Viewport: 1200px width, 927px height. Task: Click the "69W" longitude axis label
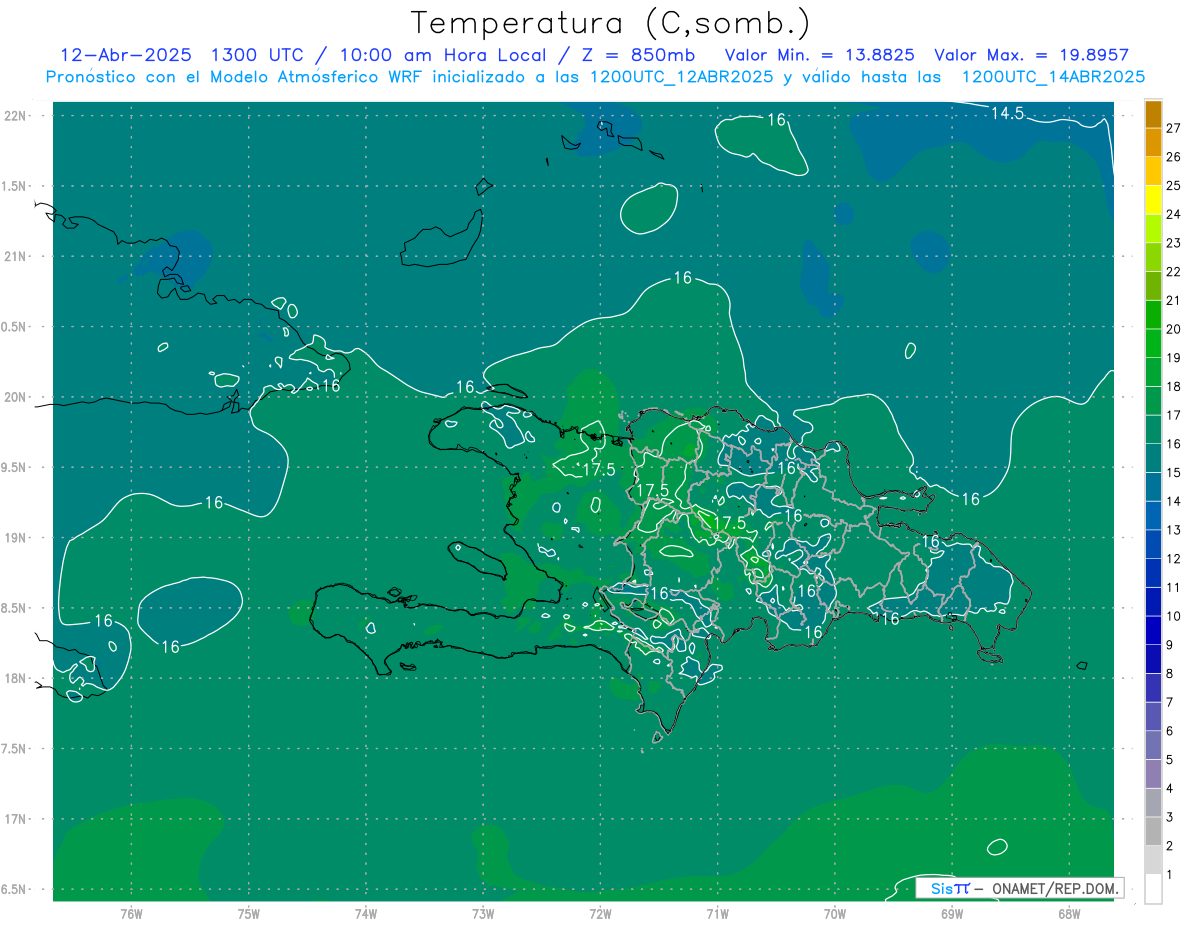tap(952, 913)
